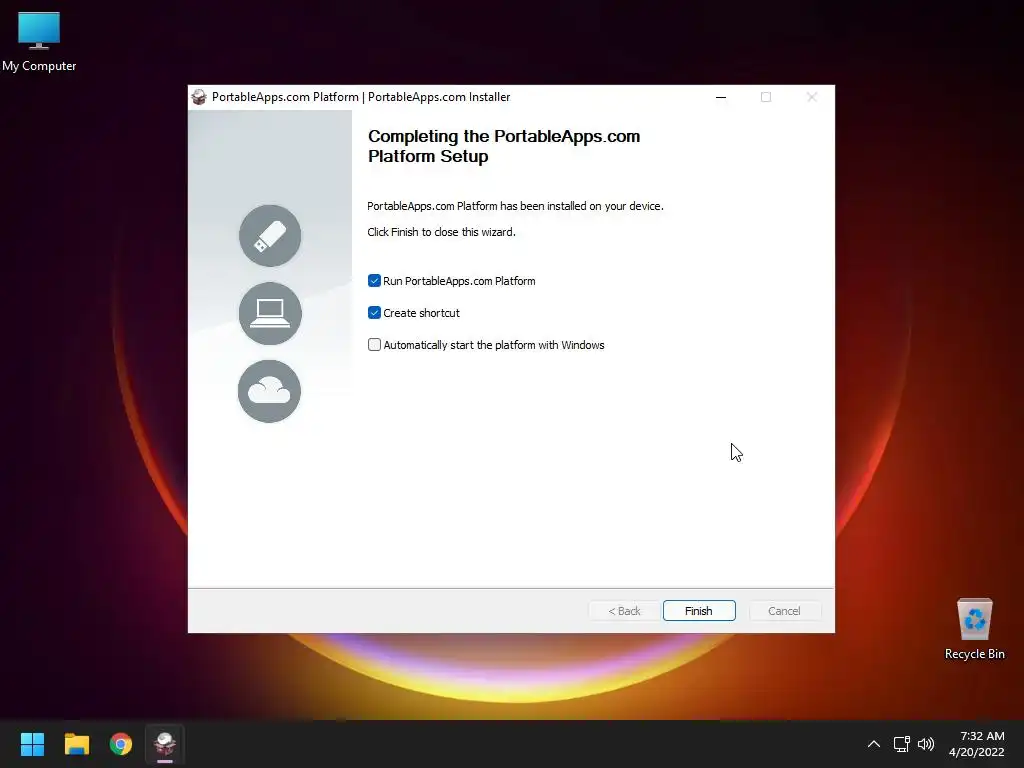Screen dimensions: 1024x768
Task: Minimize the installer window
Action: [x=721, y=97]
